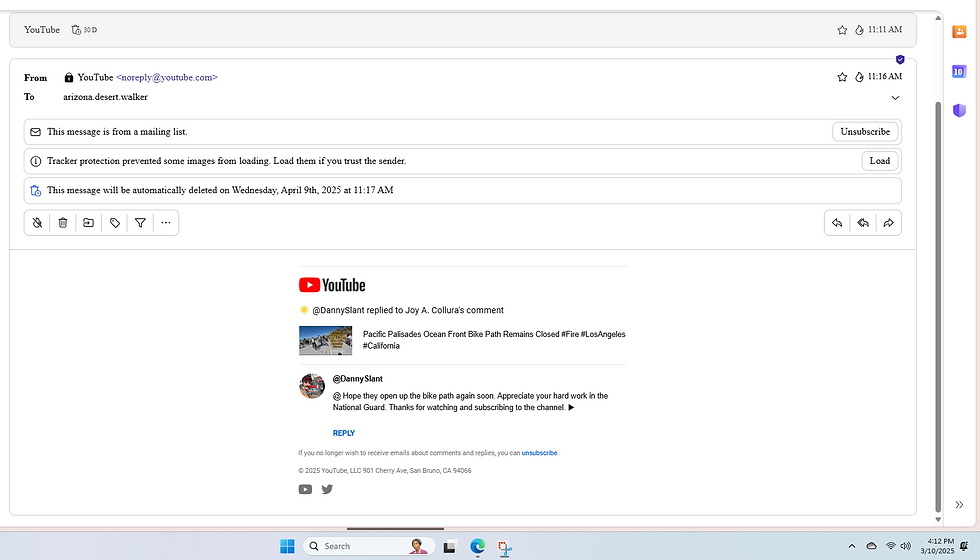980x560 pixels.
Task: Click the collapsed YouTube message header
Action: [462, 30]
